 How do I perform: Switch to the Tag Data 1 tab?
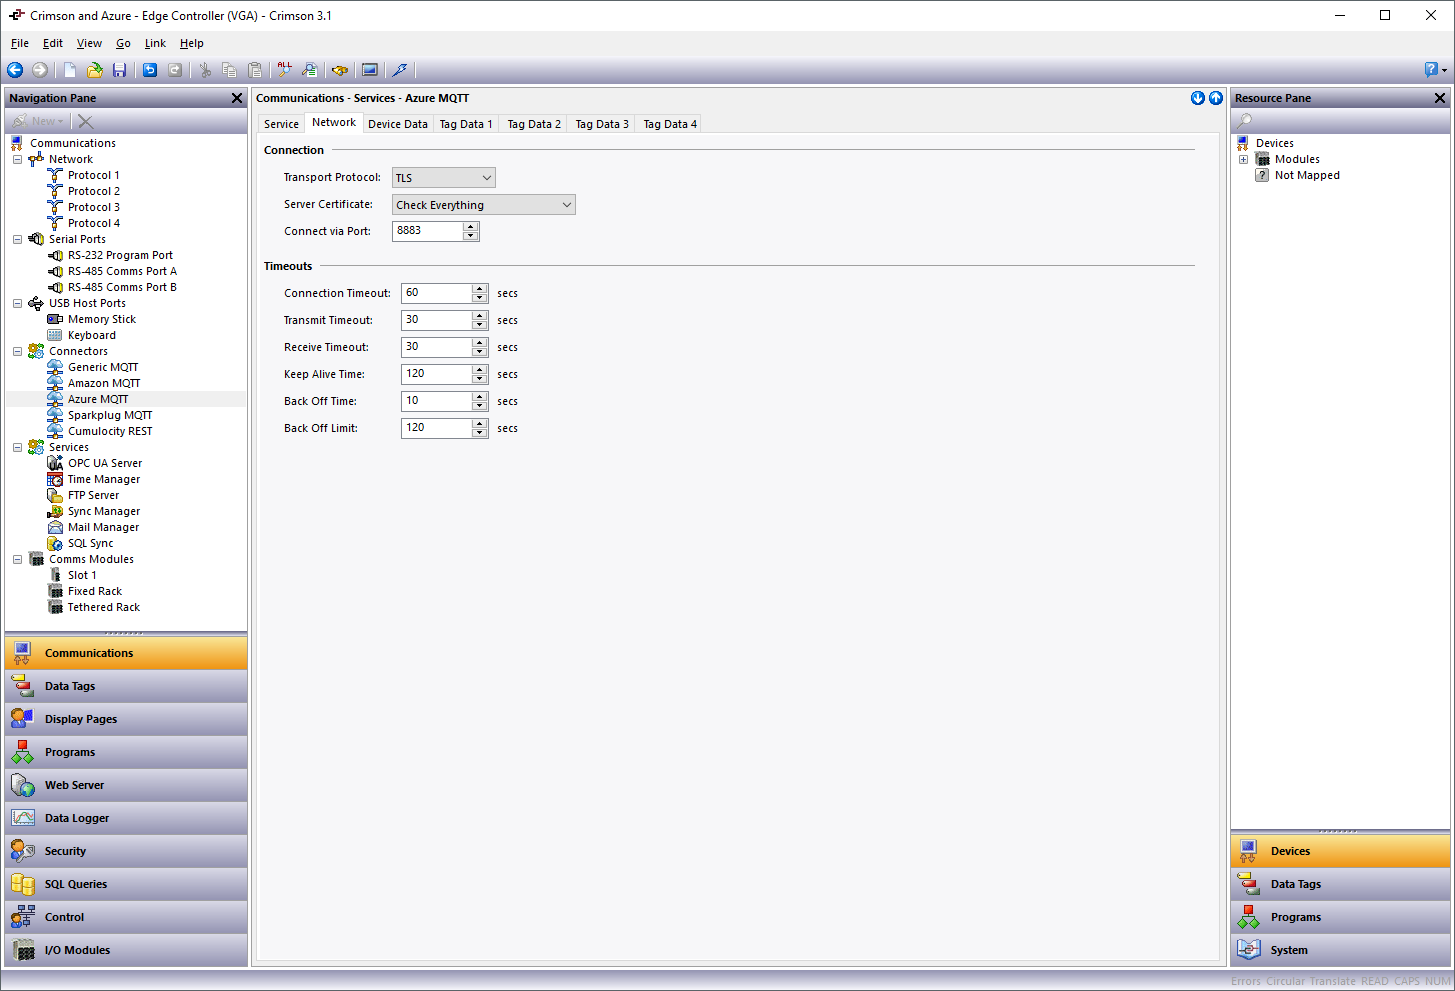click(466, 124)
